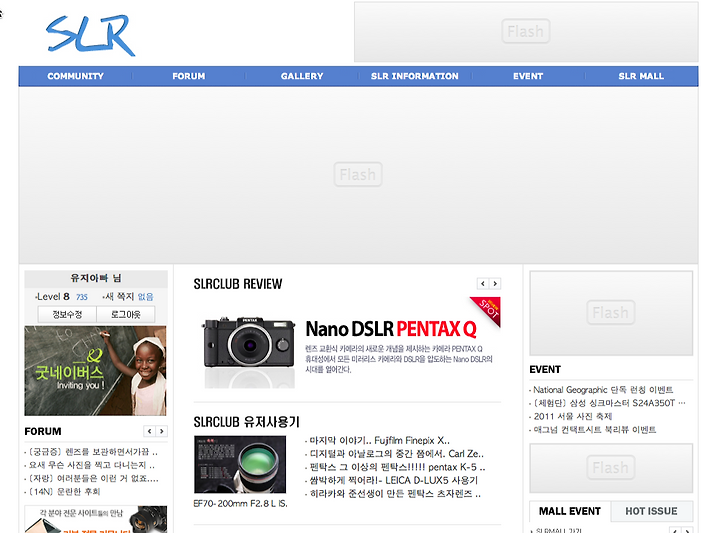Screen dimensions: 720x533
Task: Open the EVENT menu
Action: click(528, 76)
